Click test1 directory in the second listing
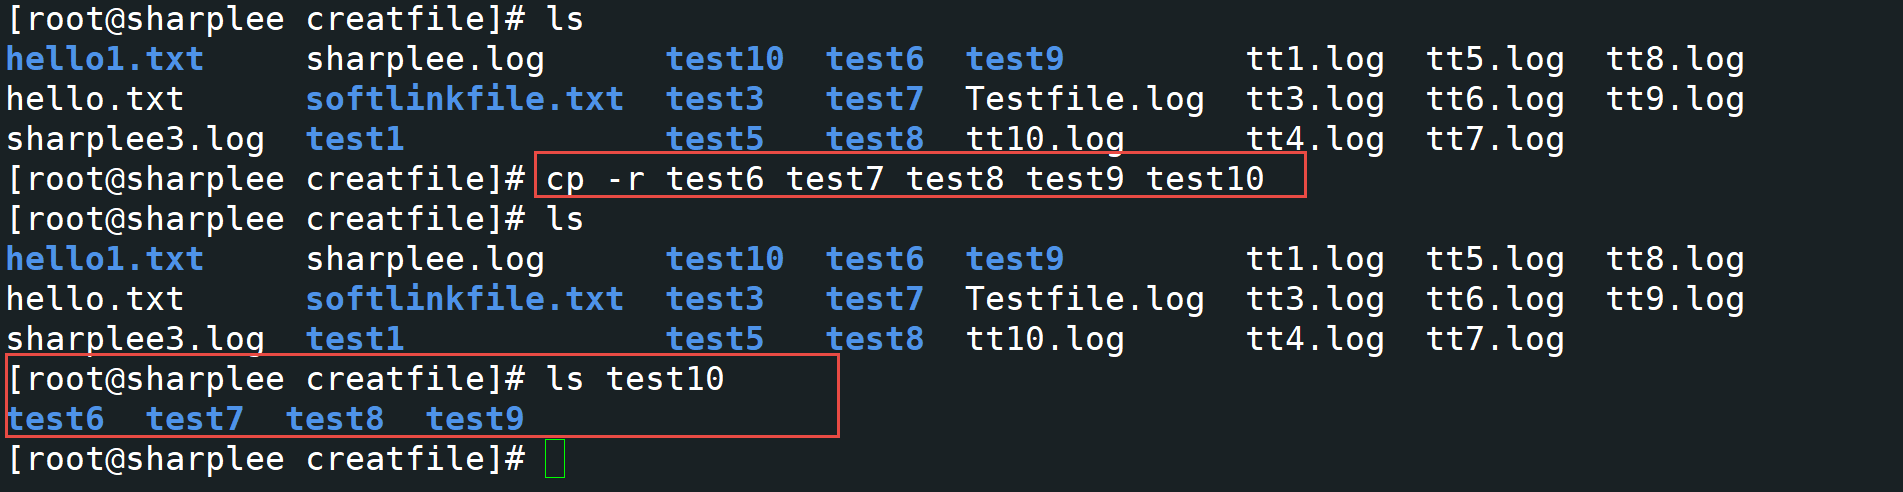The height and width of the screenshot is (492, 1903). [355, 339]
